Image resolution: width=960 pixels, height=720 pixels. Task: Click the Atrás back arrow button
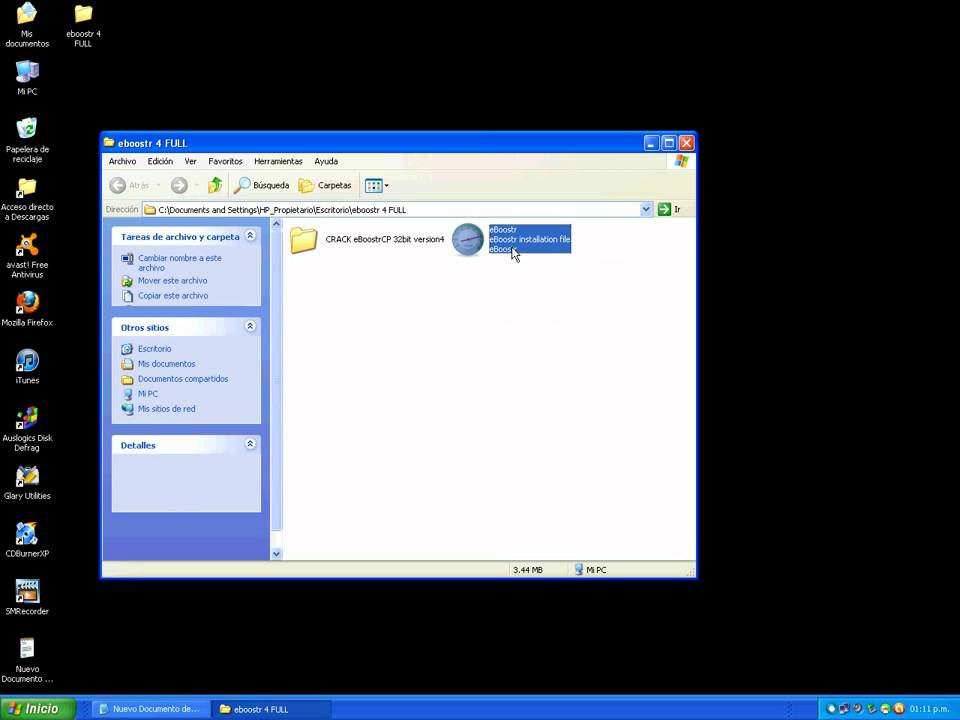(129, 185)
